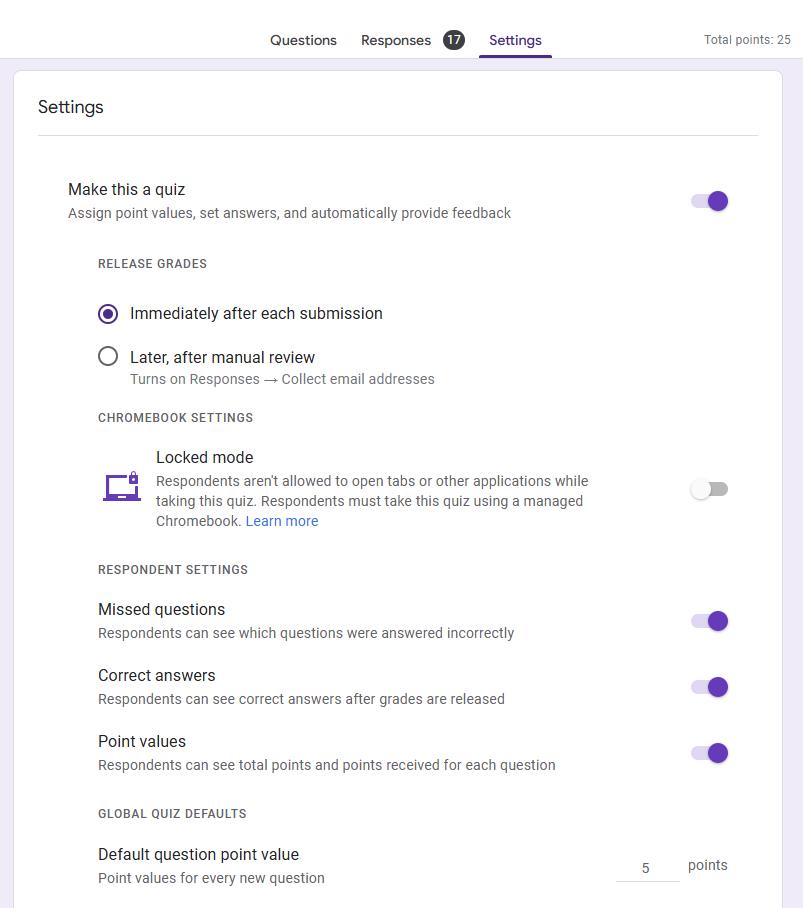Screen dimensions: 803x908
Task: Click the Missed questions label
Action: 161,609
